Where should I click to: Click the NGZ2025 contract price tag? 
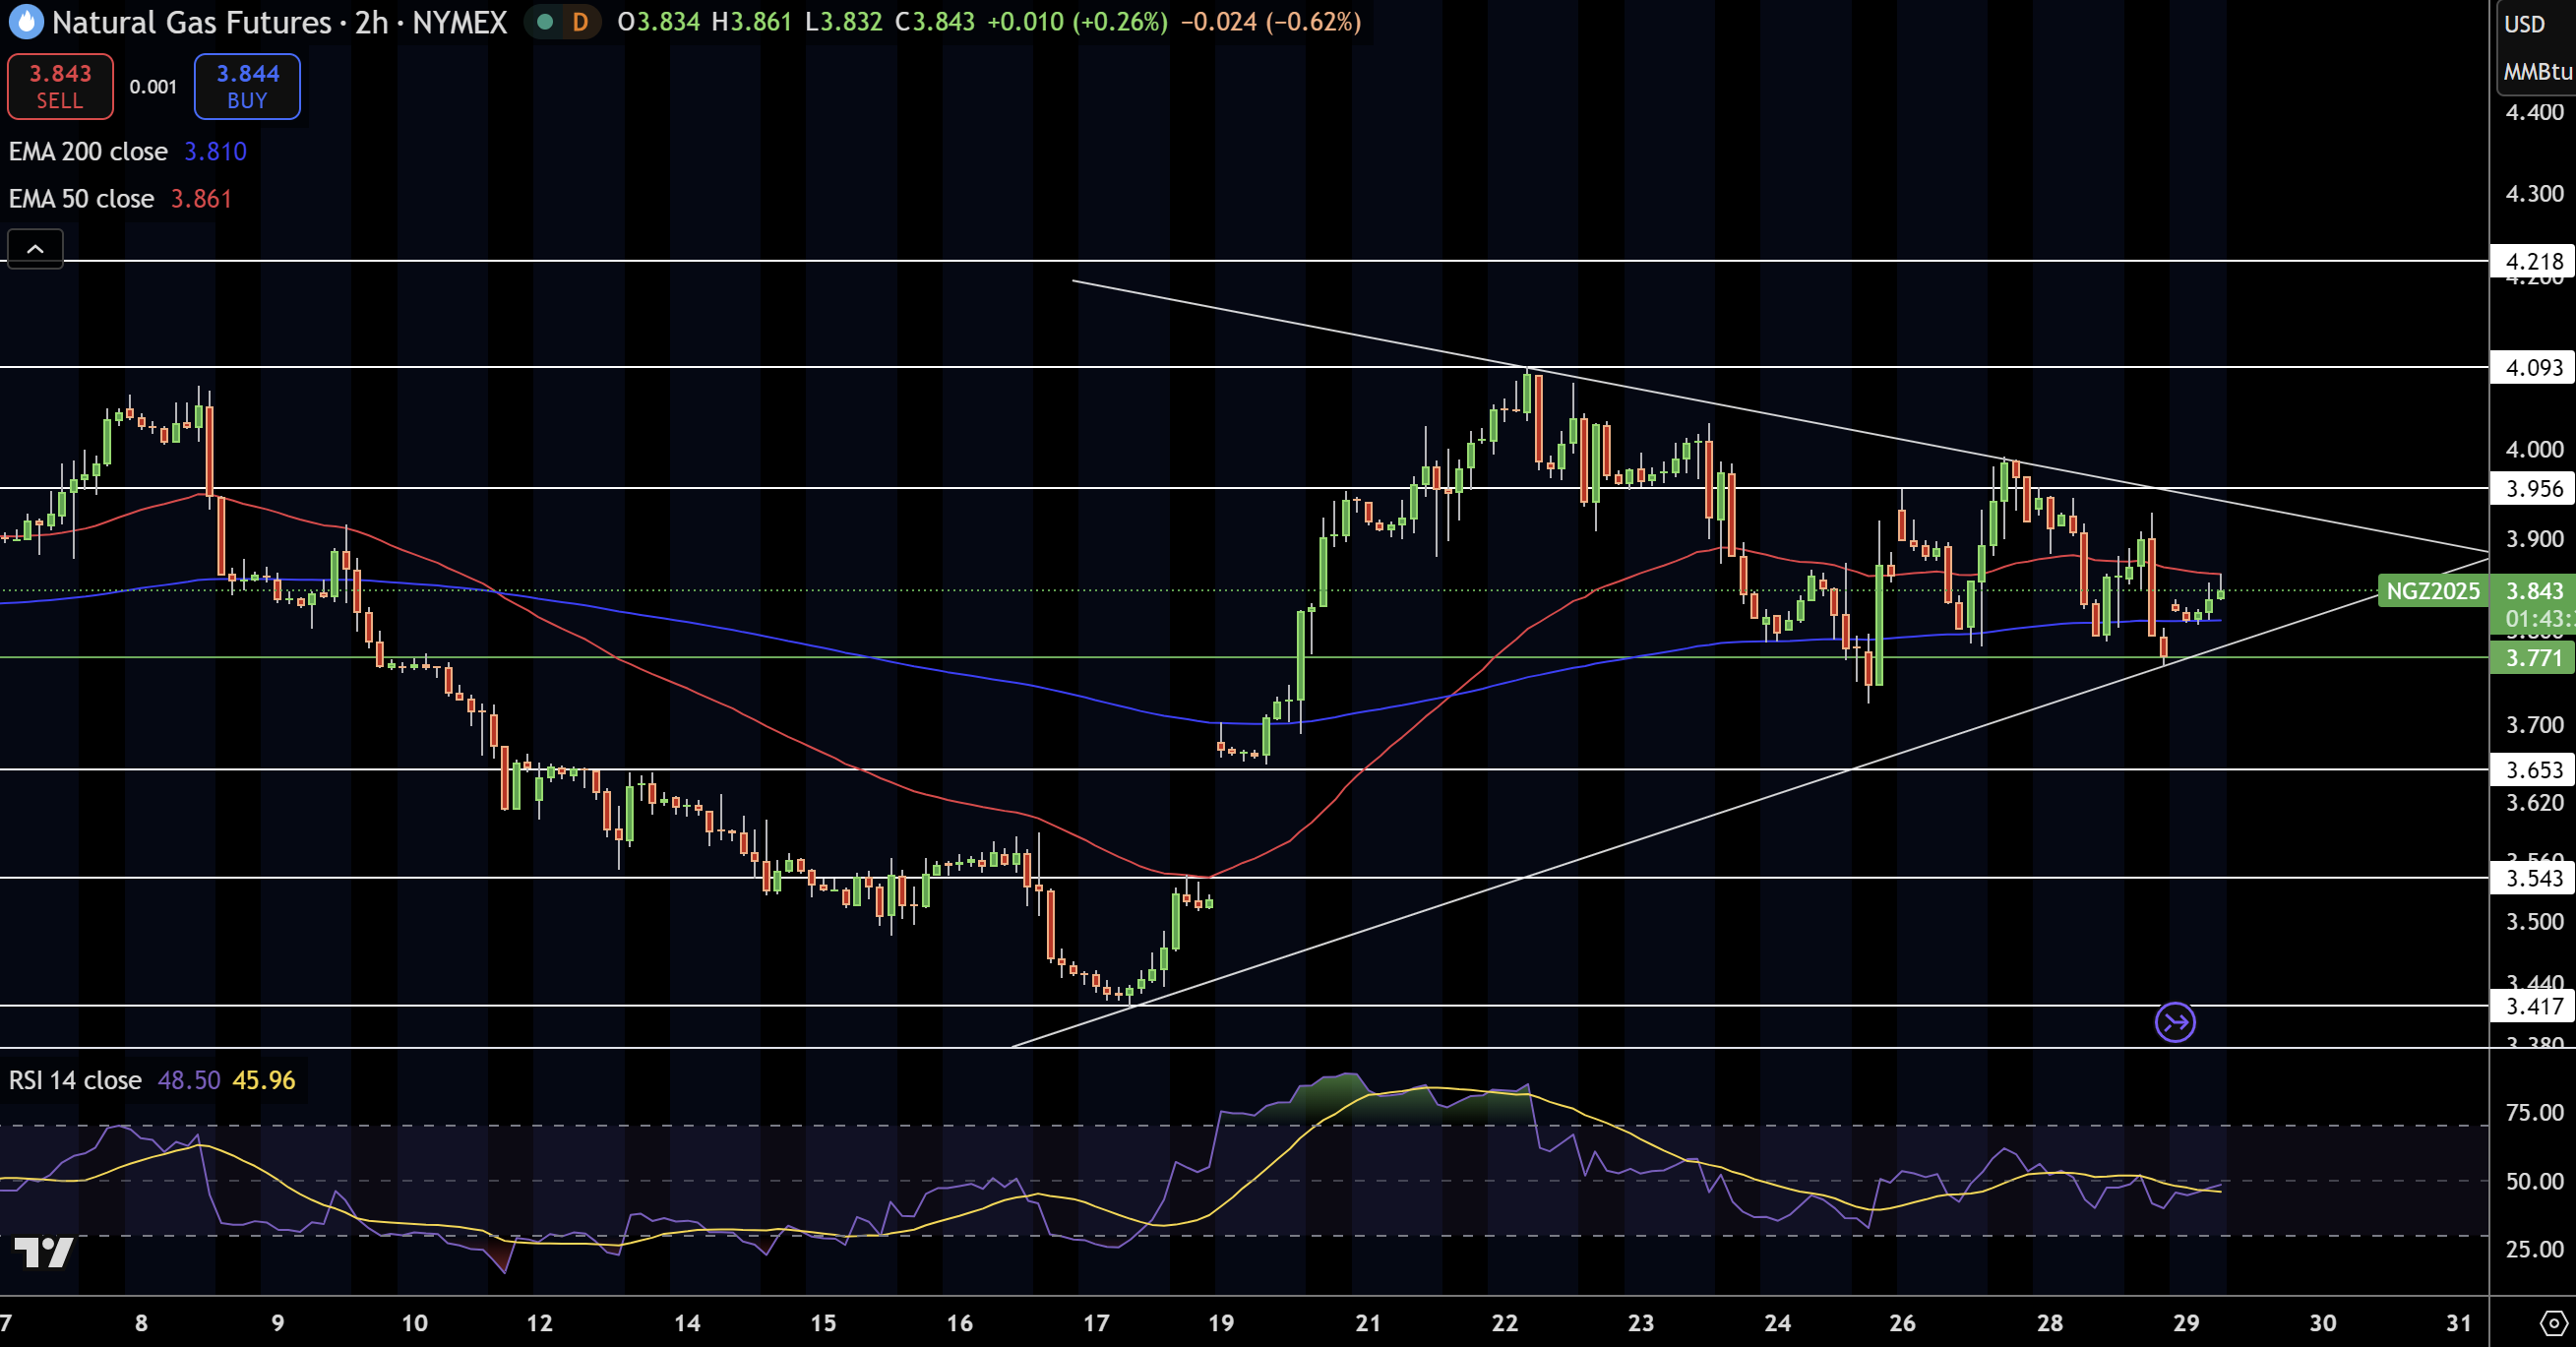pyautogui.click(x=2432, y=591)
